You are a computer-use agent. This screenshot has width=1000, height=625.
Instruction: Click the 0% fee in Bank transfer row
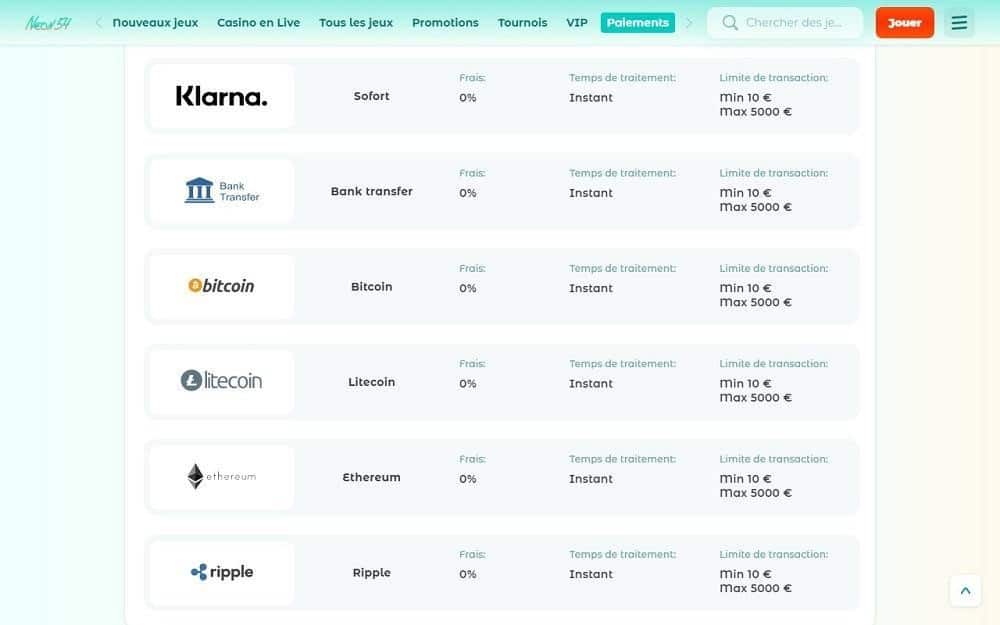tap(467, 193)
